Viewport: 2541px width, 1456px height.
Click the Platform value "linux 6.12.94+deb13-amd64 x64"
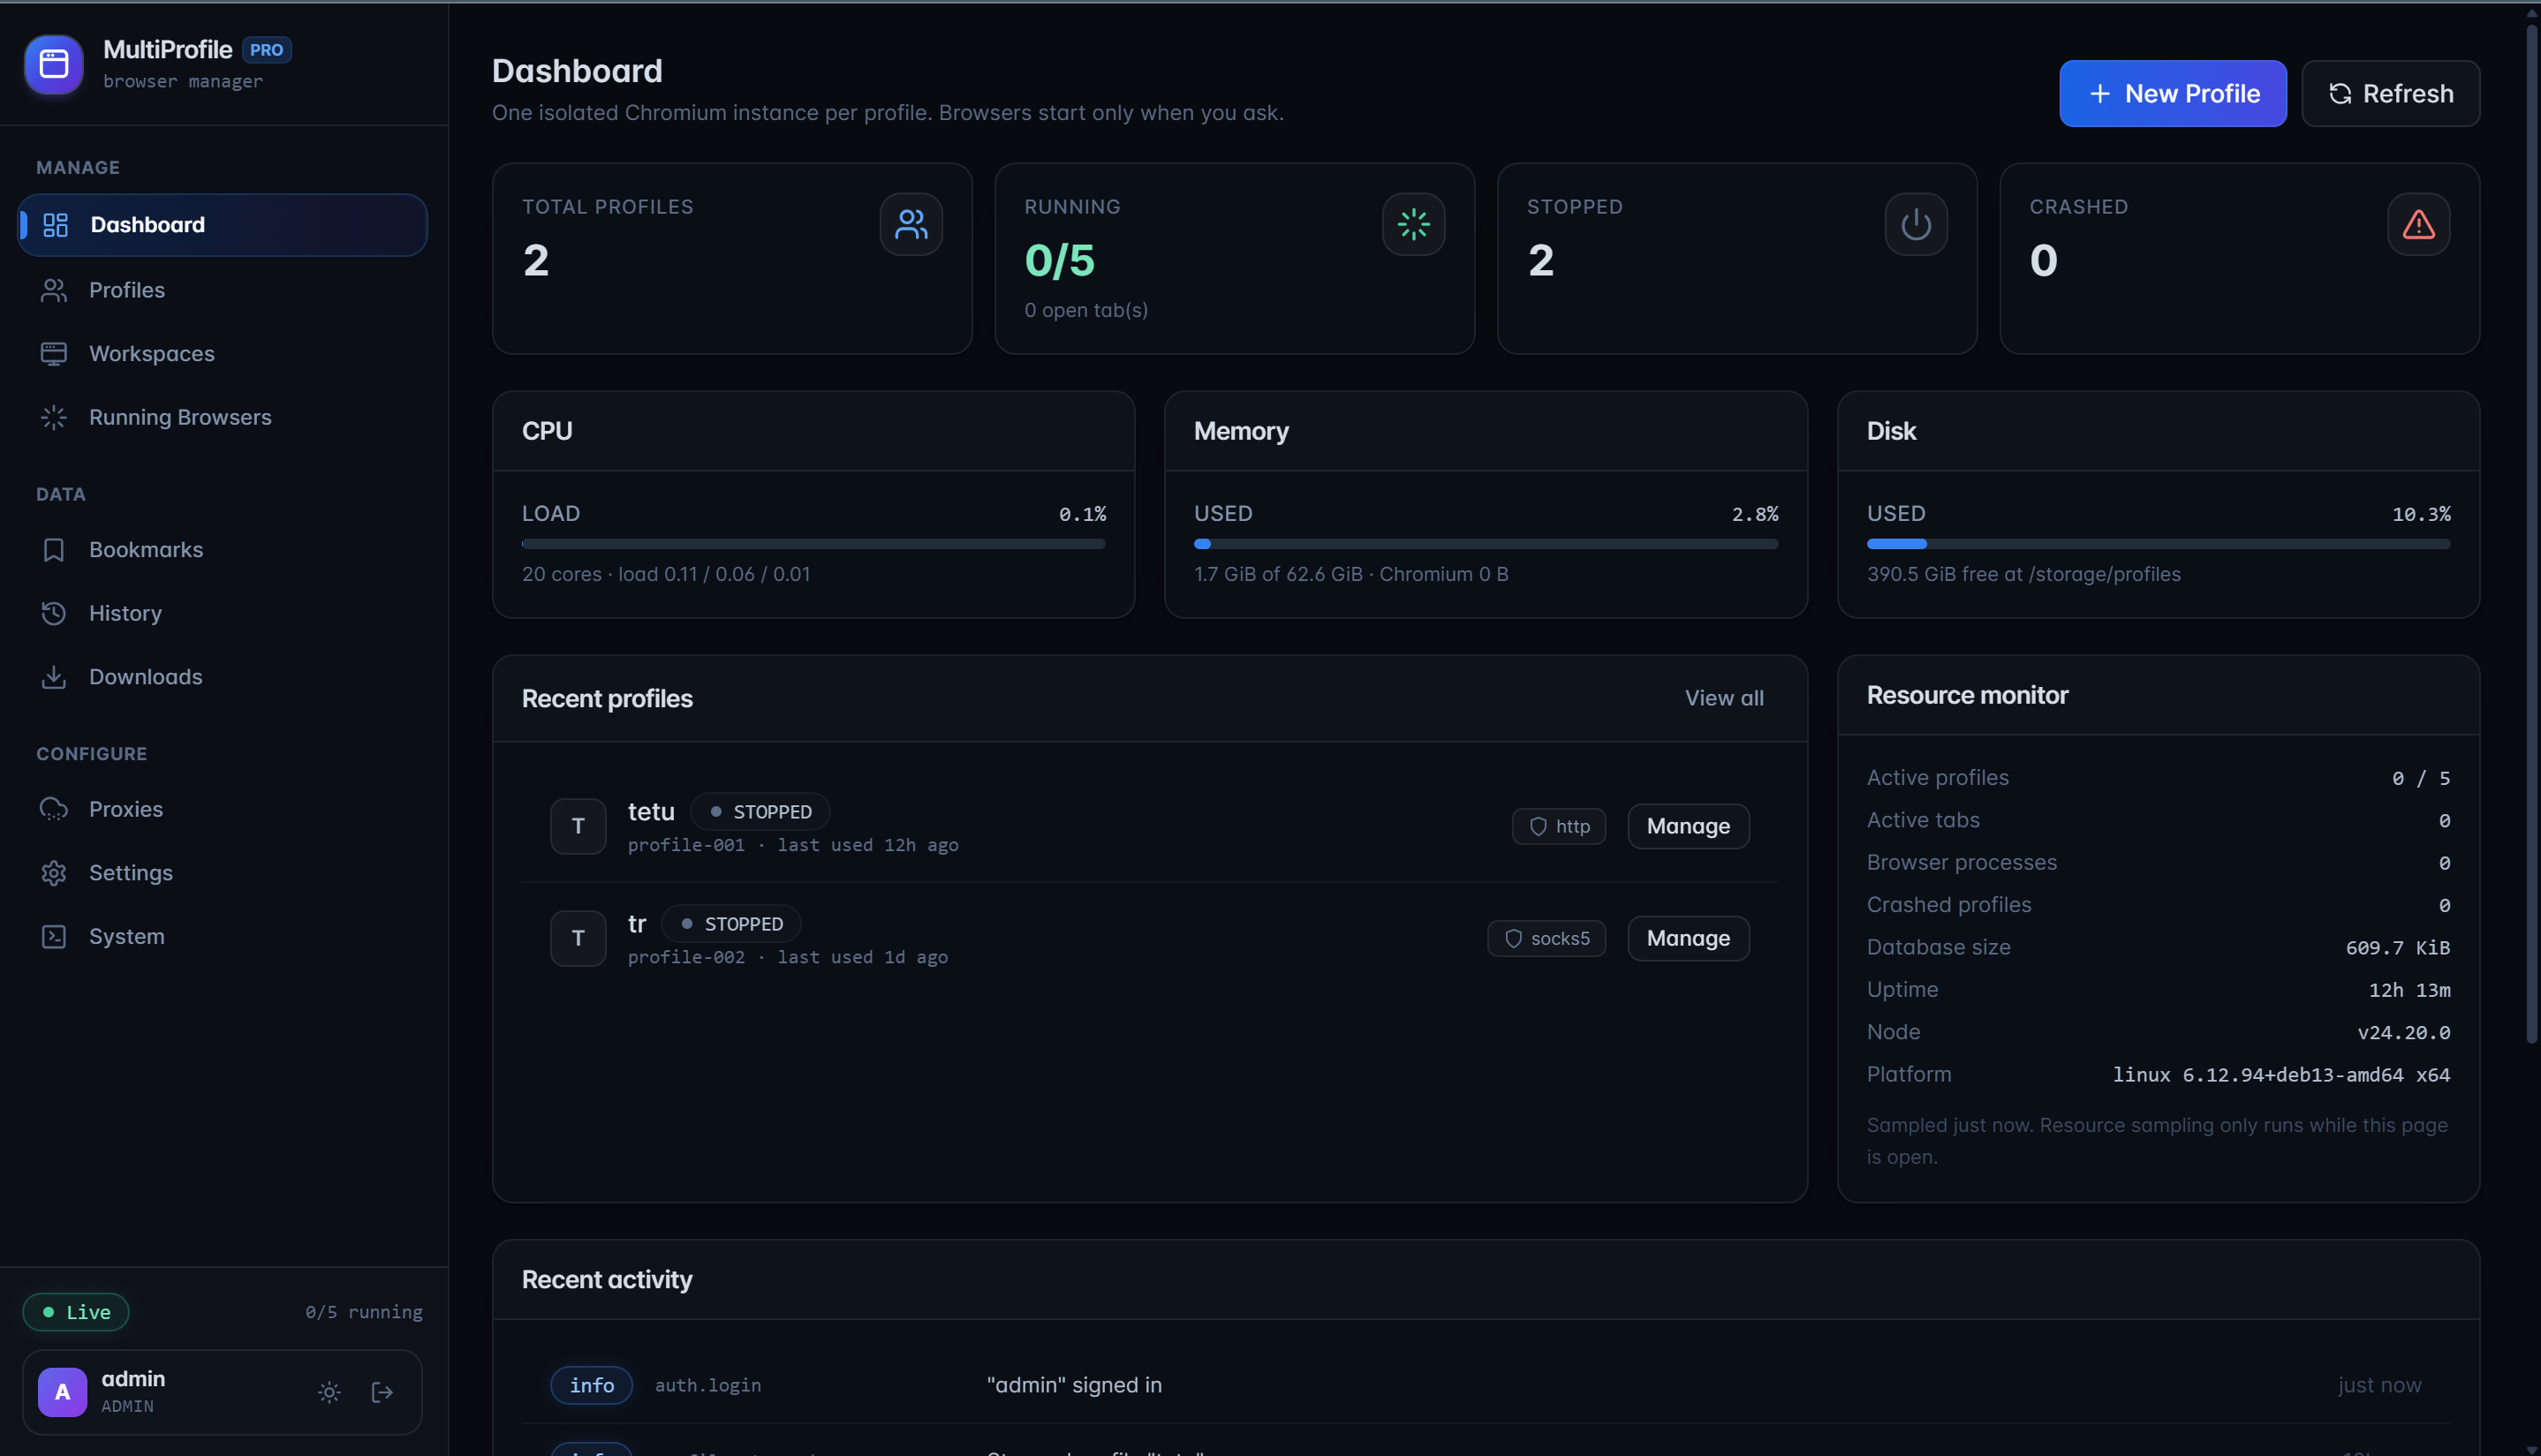[2281, 1075]
